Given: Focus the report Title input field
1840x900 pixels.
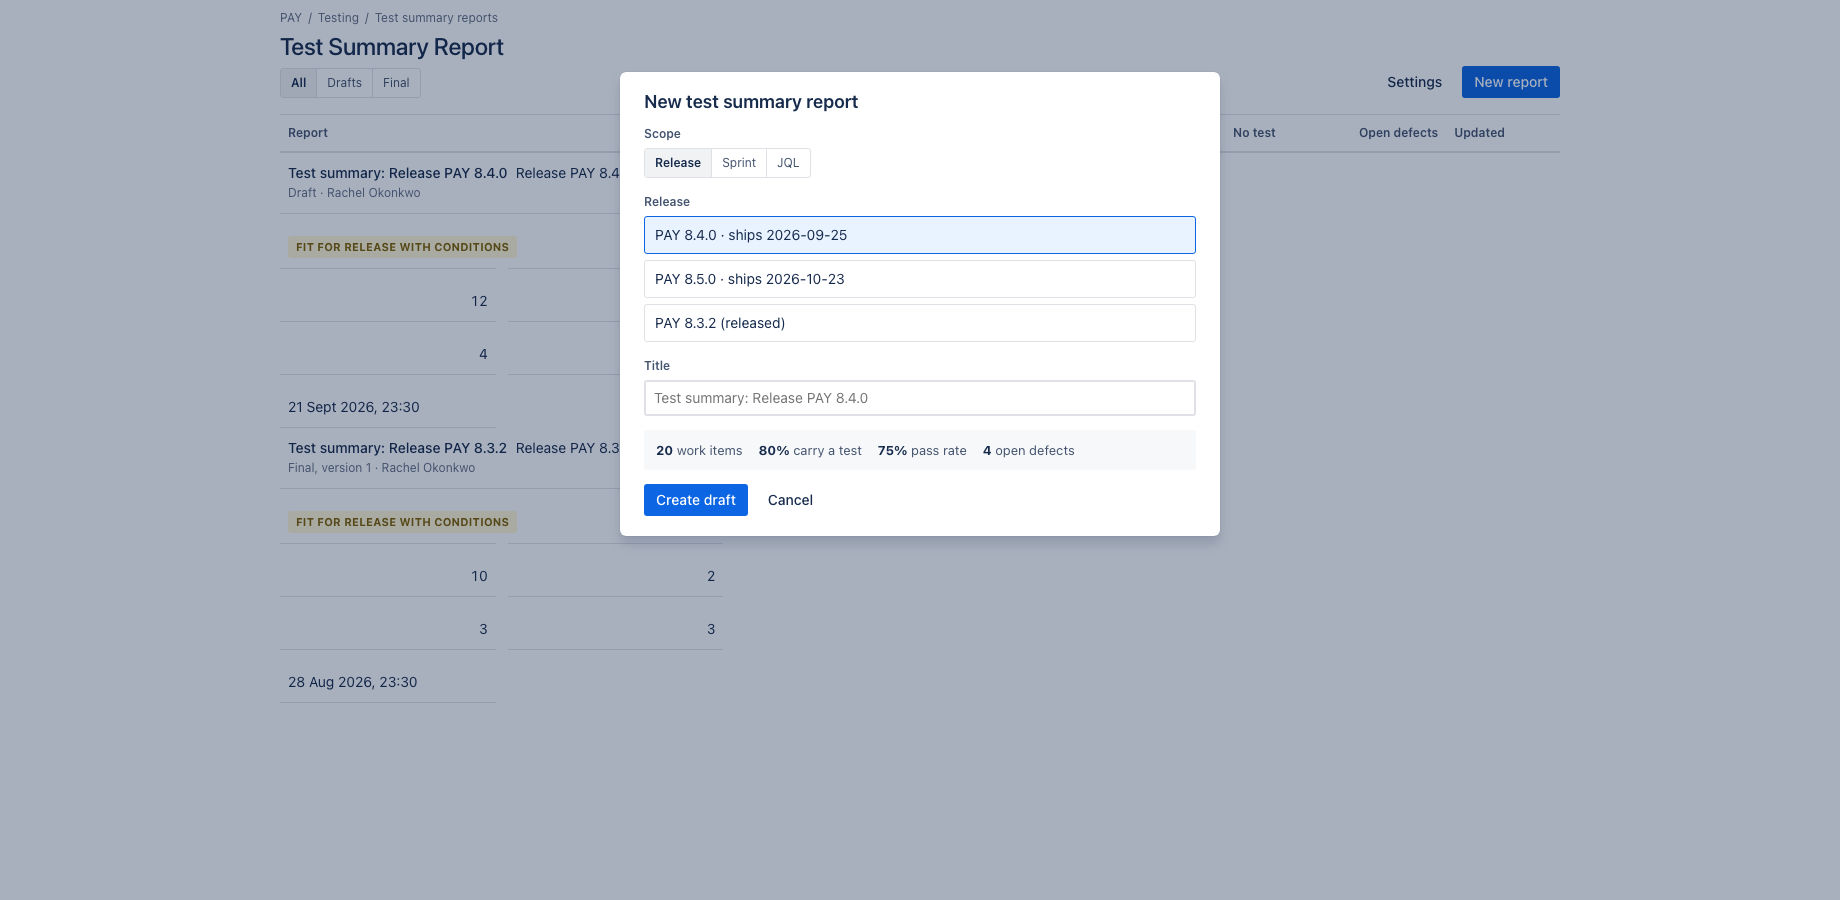Looking at the screenshot, I should 920,398.
